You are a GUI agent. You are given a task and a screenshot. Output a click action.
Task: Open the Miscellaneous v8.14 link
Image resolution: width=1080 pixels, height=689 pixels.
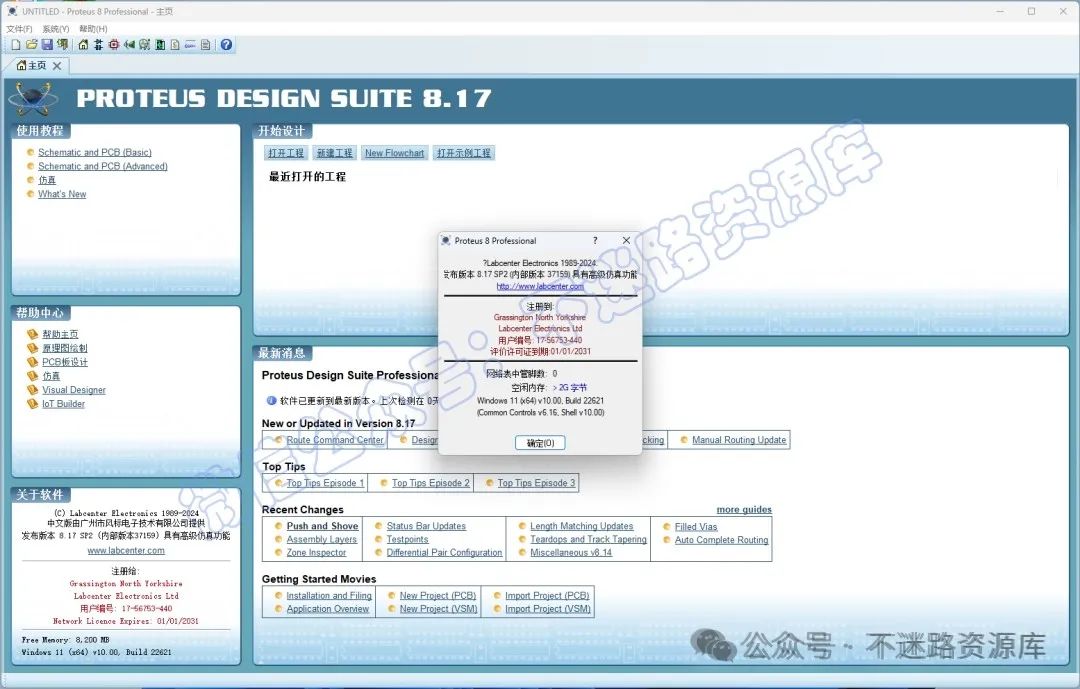pyautogui.click(x=571, y=553)
